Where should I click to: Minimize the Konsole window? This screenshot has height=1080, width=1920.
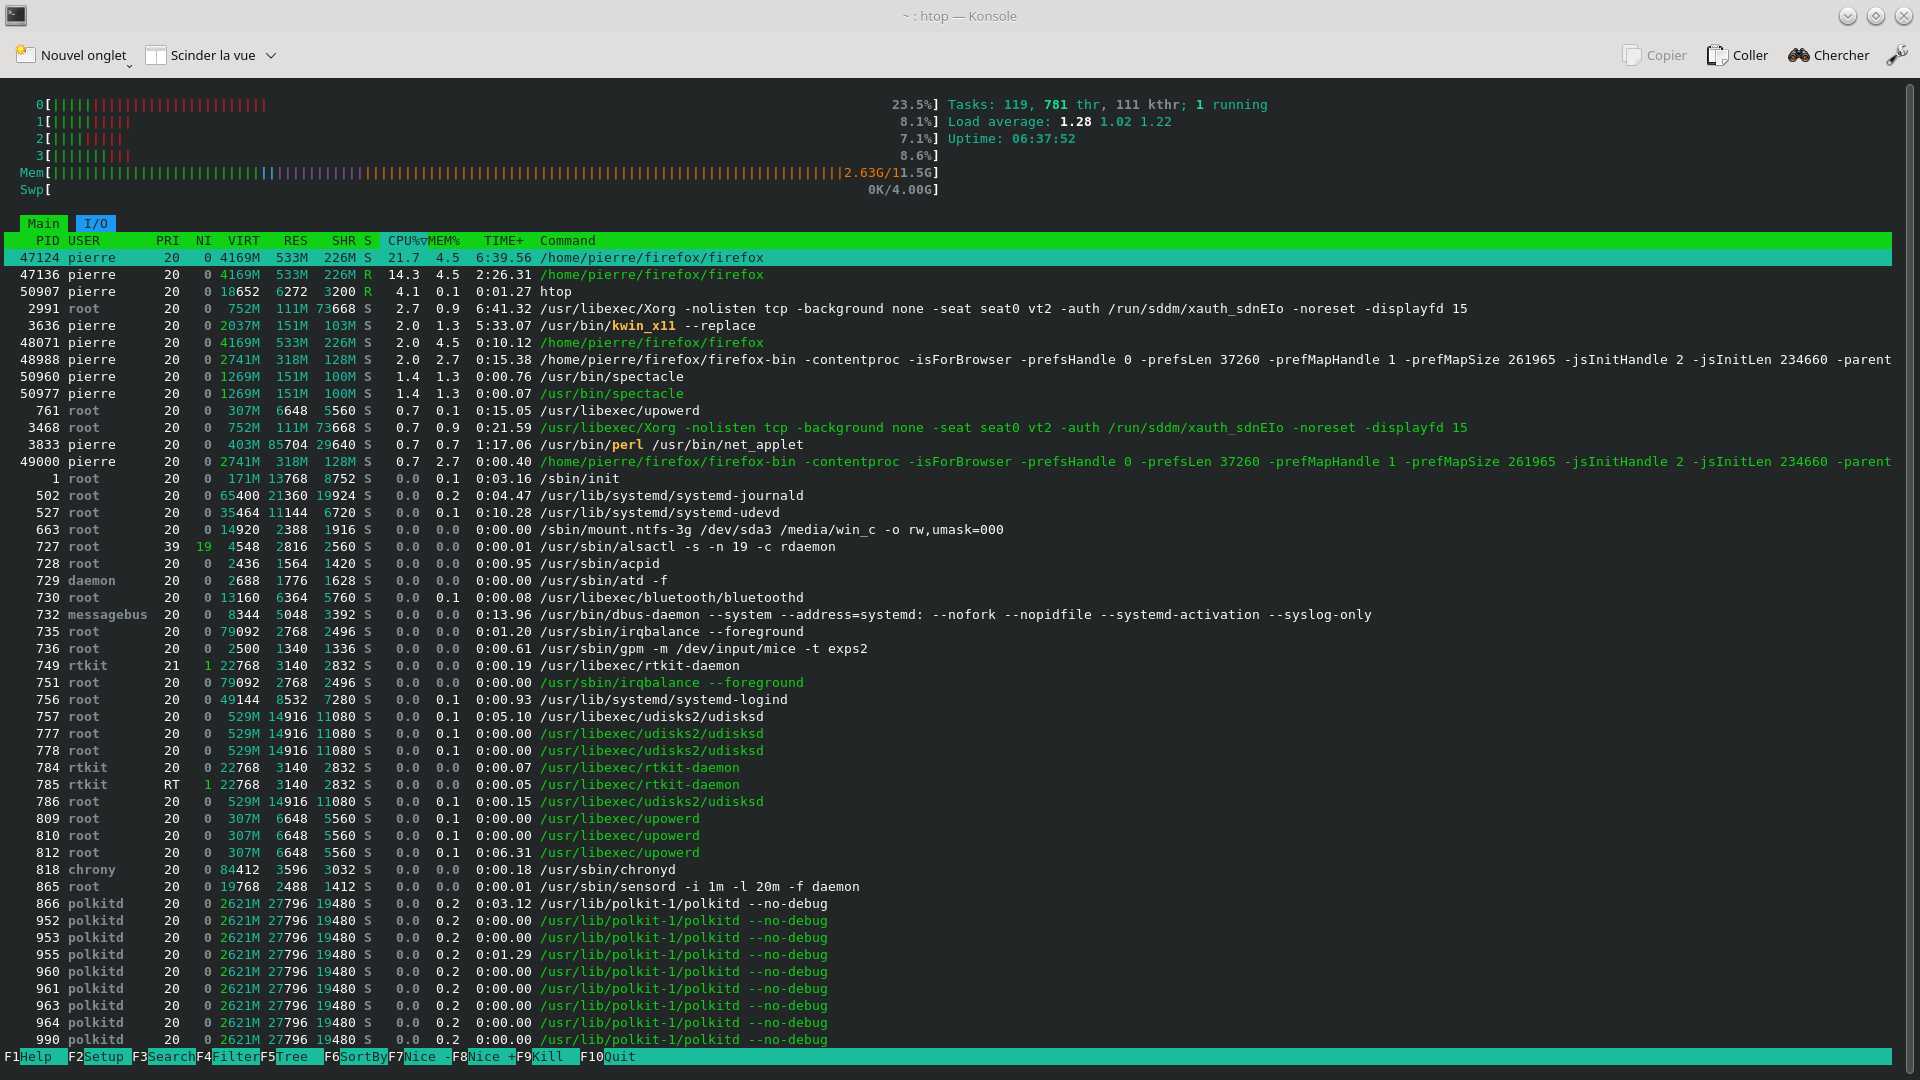pyautogui.click(x=1848, y=16)
